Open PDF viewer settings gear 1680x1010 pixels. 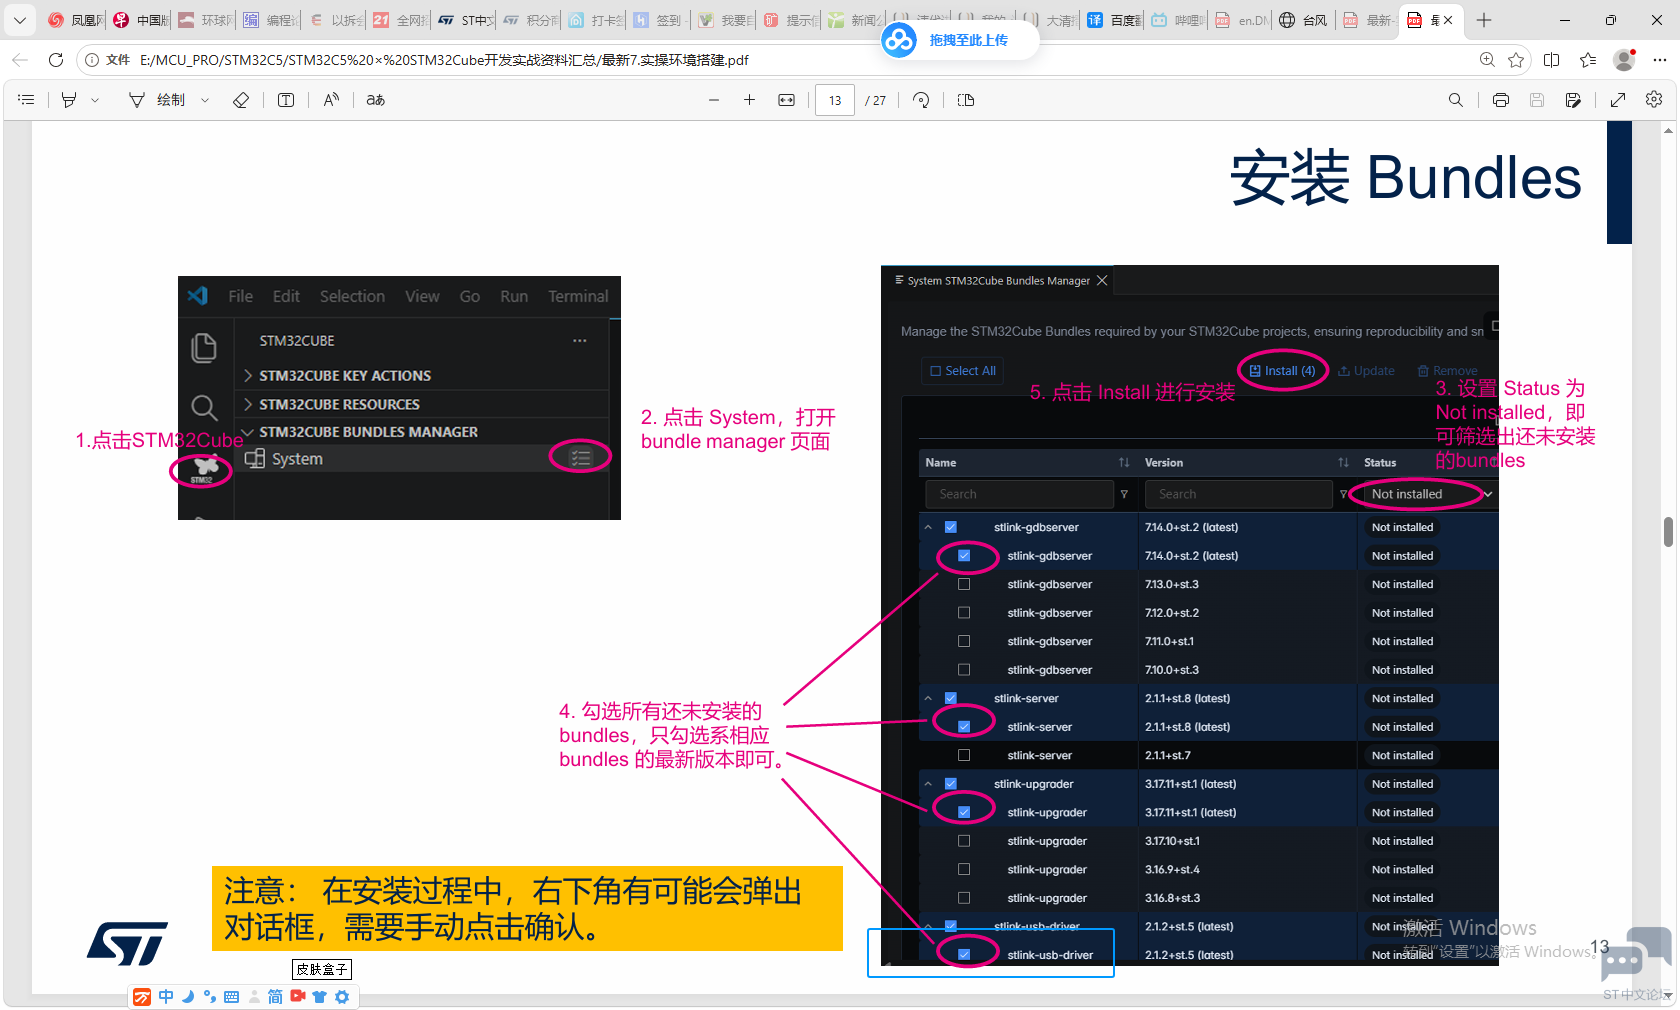click(1654, 100)
